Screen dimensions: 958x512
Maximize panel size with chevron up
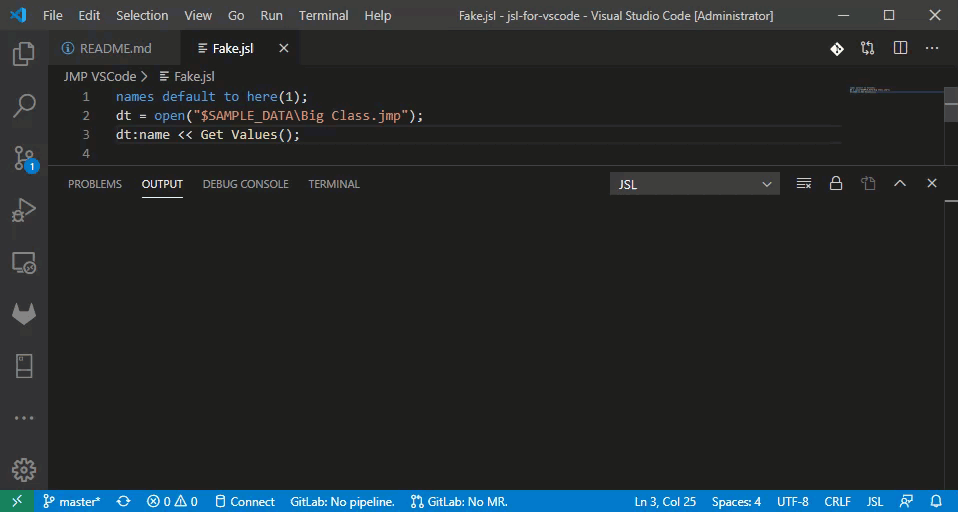pos(900,183)
